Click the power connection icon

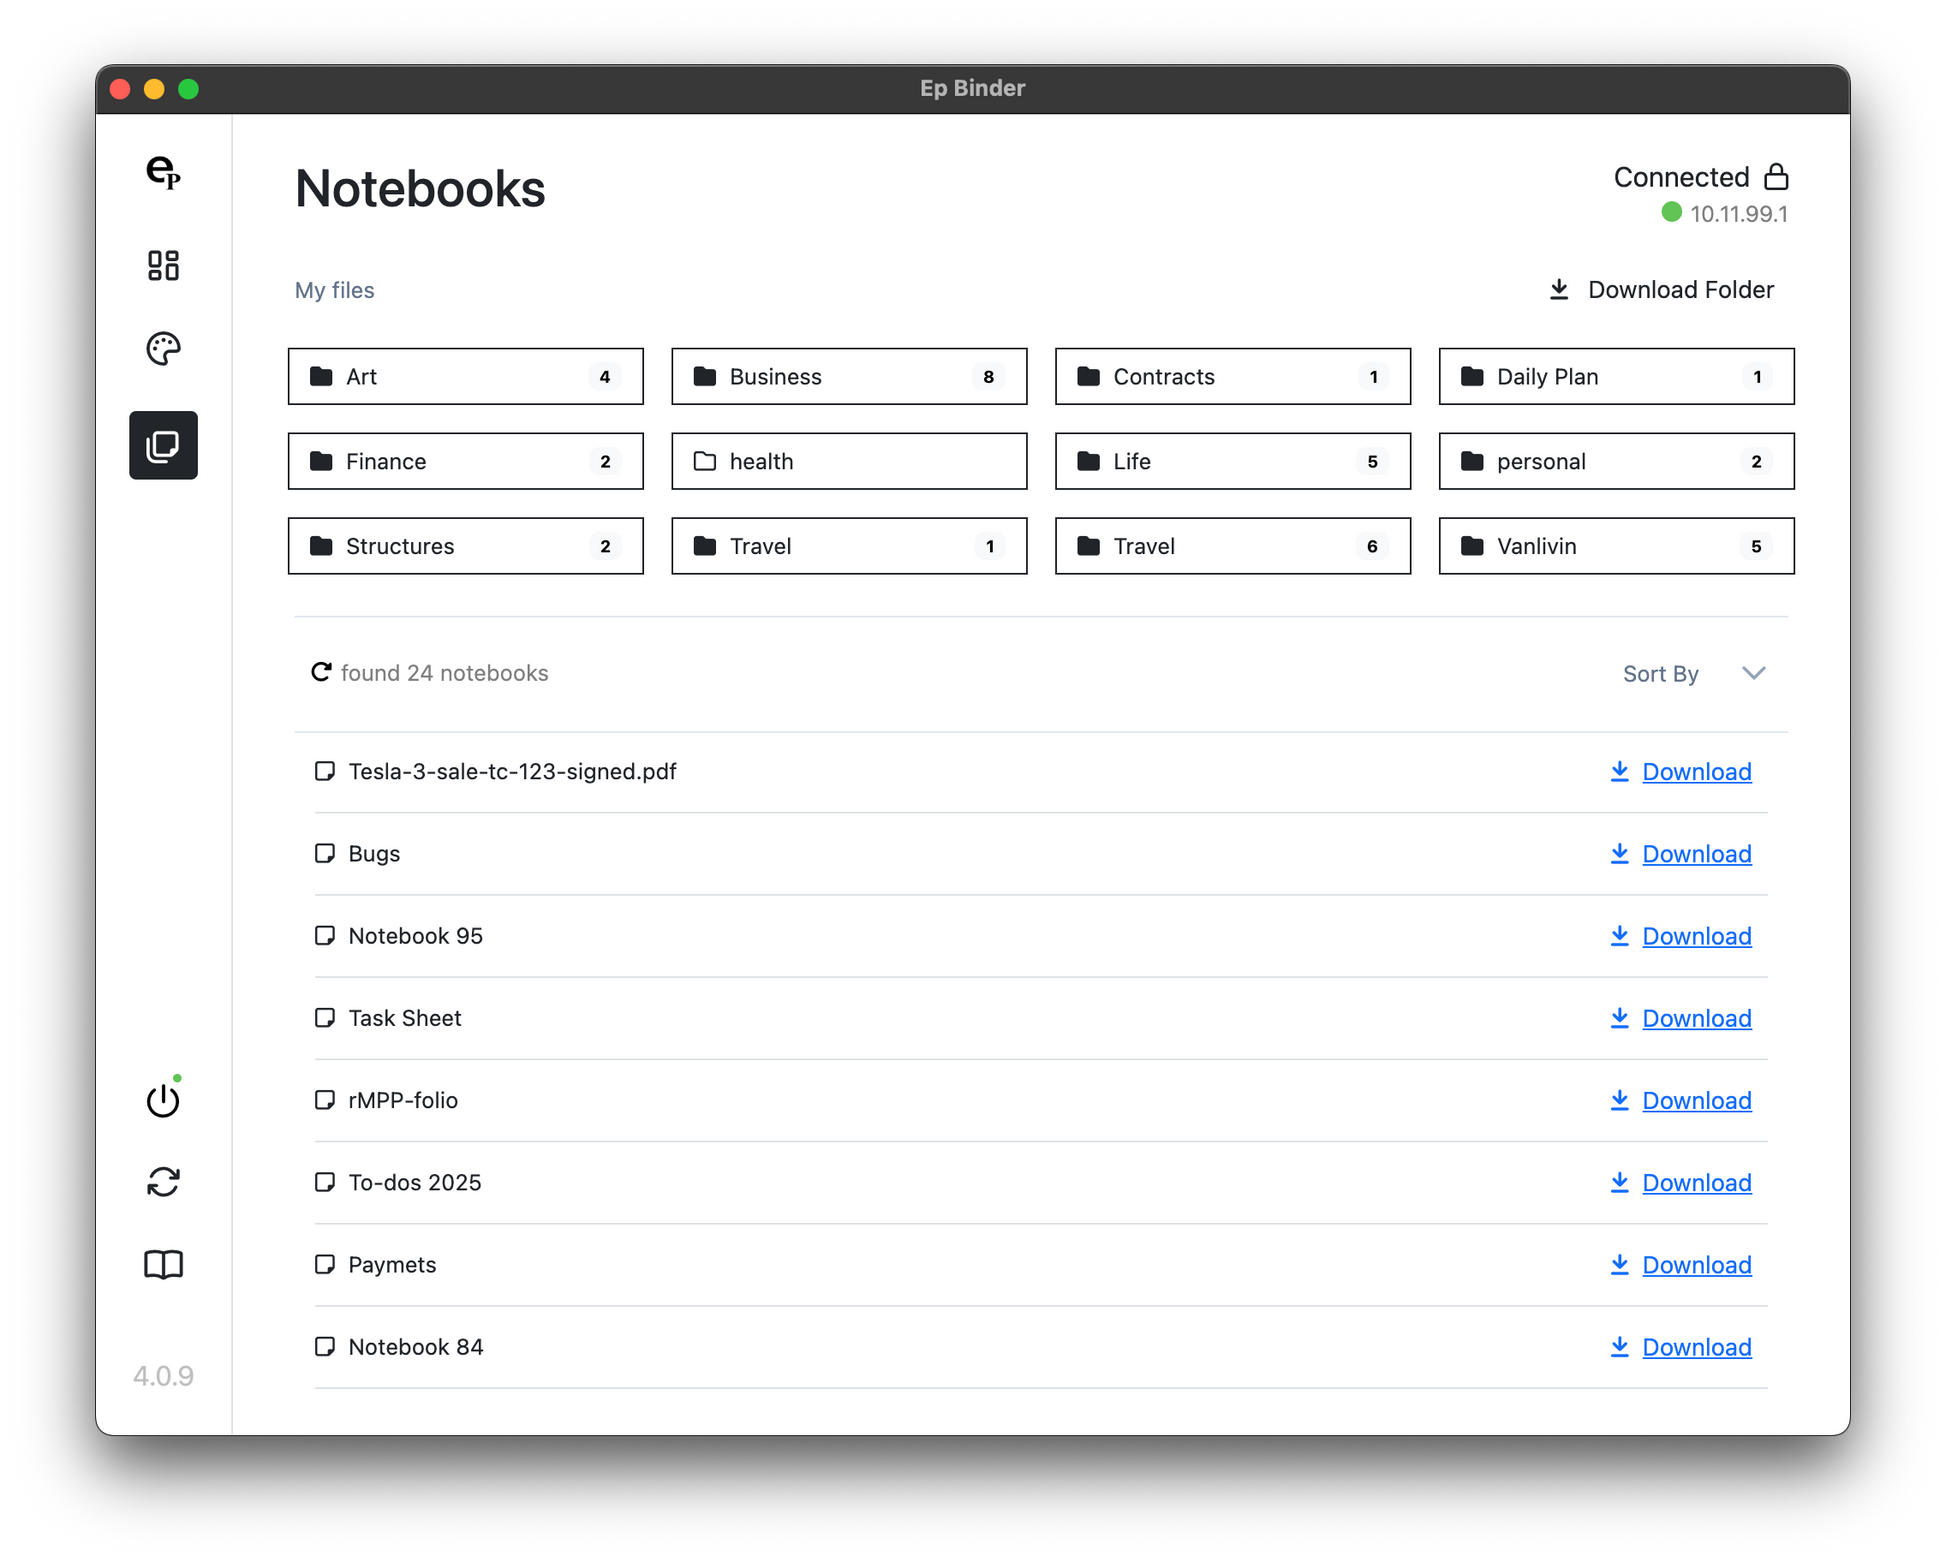(x=163, y=1100)
